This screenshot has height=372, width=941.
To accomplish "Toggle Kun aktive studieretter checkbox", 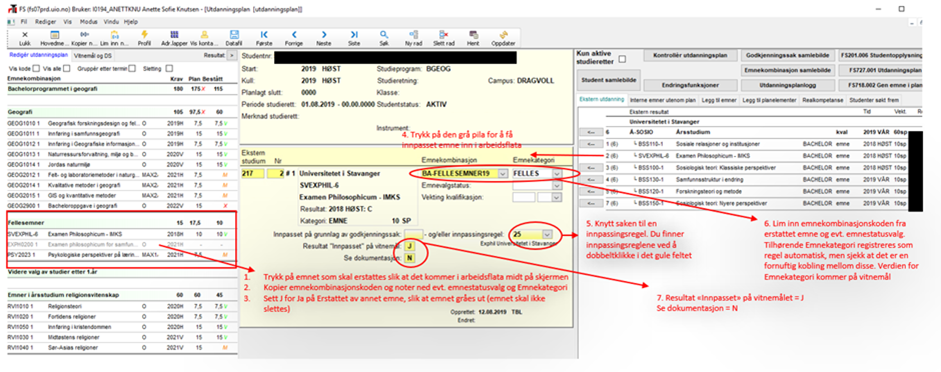I will tap(622, 59).
